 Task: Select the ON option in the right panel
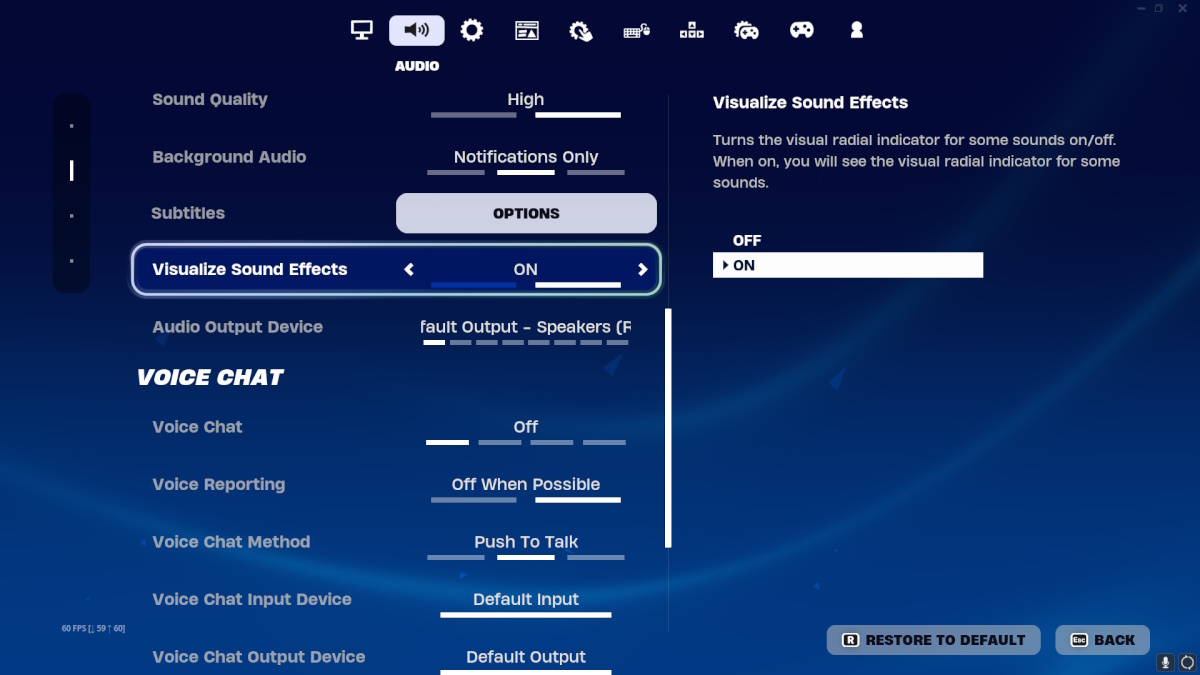(x=847, y=265)
